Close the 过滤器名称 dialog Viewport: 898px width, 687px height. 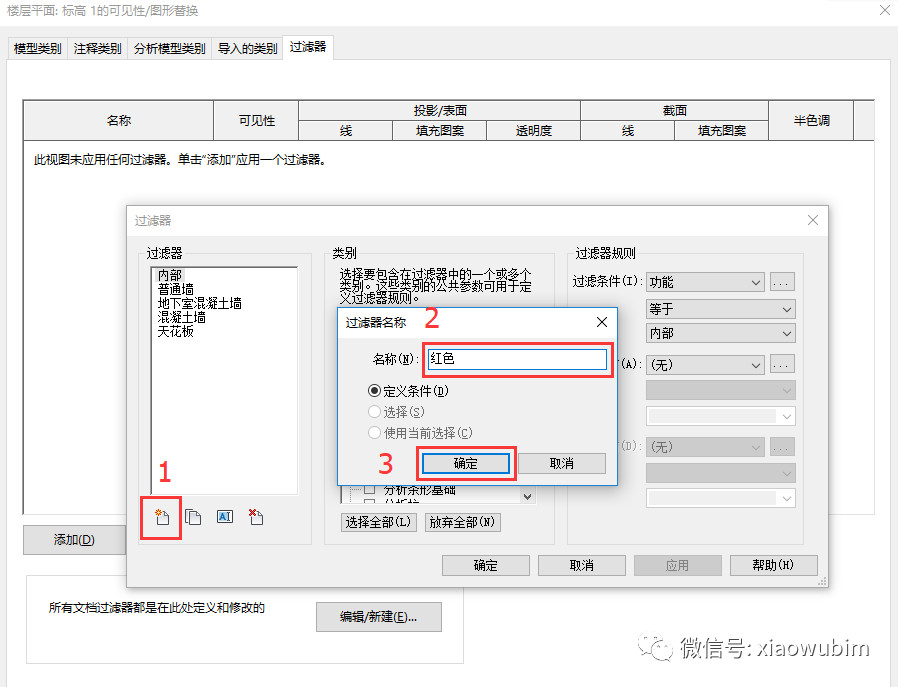tap(601, 322)
